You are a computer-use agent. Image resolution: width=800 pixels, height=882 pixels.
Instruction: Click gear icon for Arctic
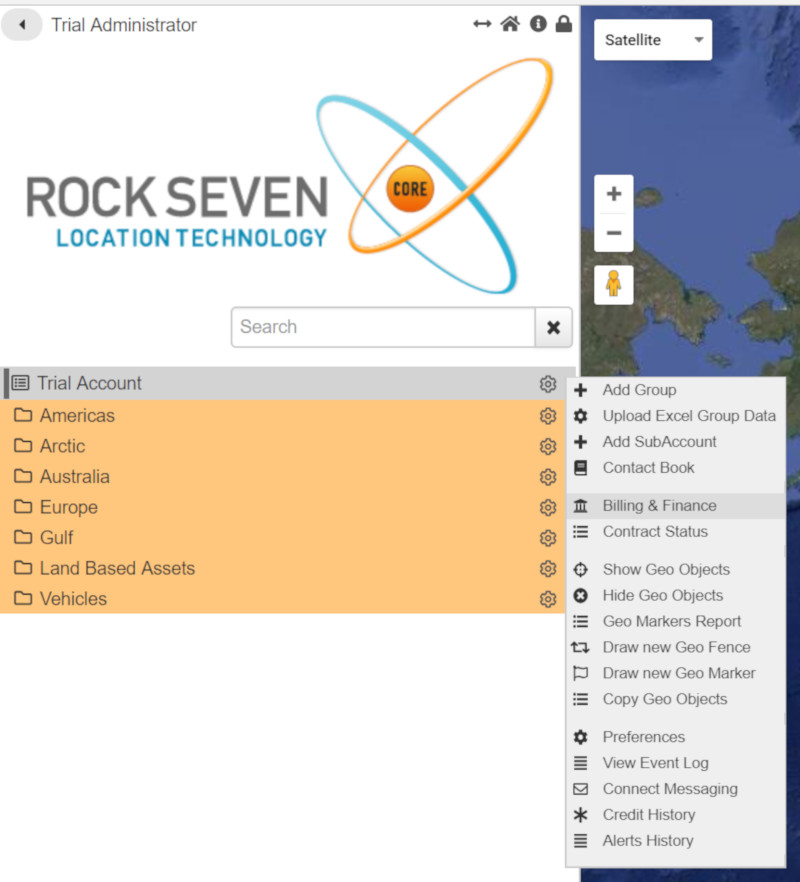pos(548,446)
